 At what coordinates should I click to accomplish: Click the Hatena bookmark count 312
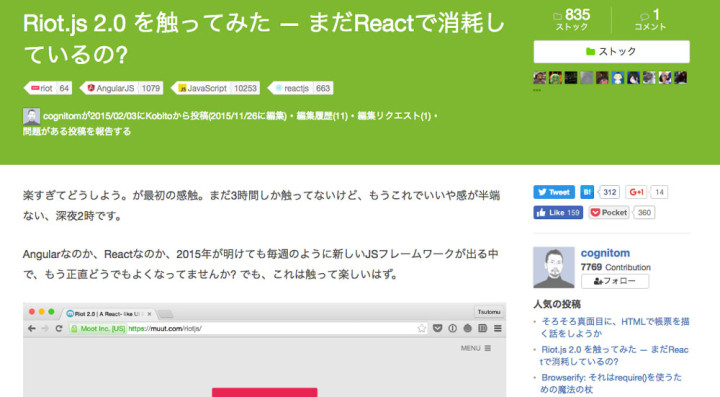coord(609,192)
